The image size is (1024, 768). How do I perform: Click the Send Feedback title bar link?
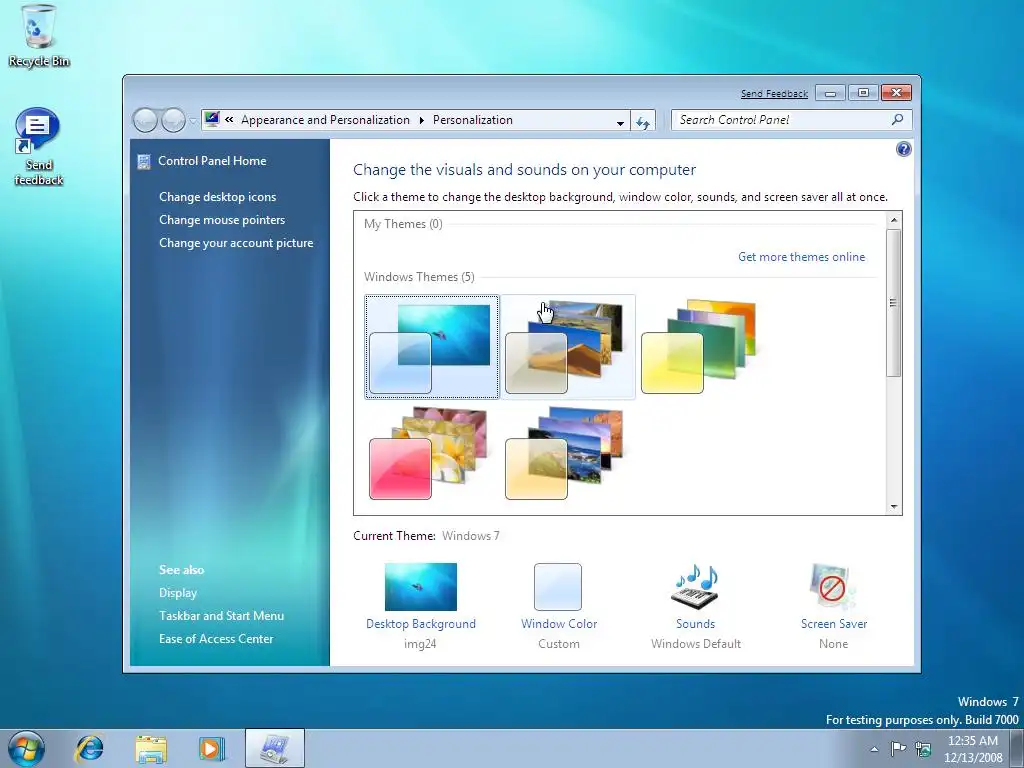(774, 93)
